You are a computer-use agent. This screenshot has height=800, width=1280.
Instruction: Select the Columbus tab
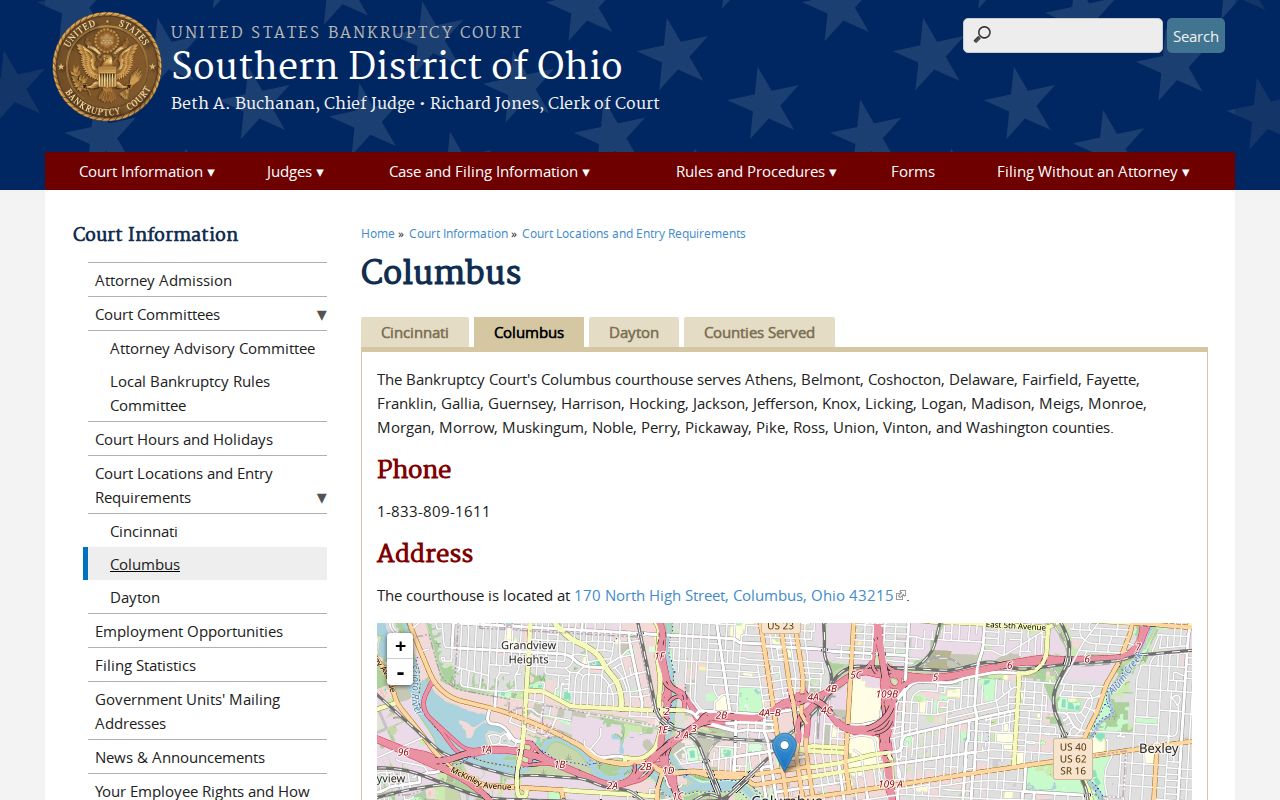(529, 333)
